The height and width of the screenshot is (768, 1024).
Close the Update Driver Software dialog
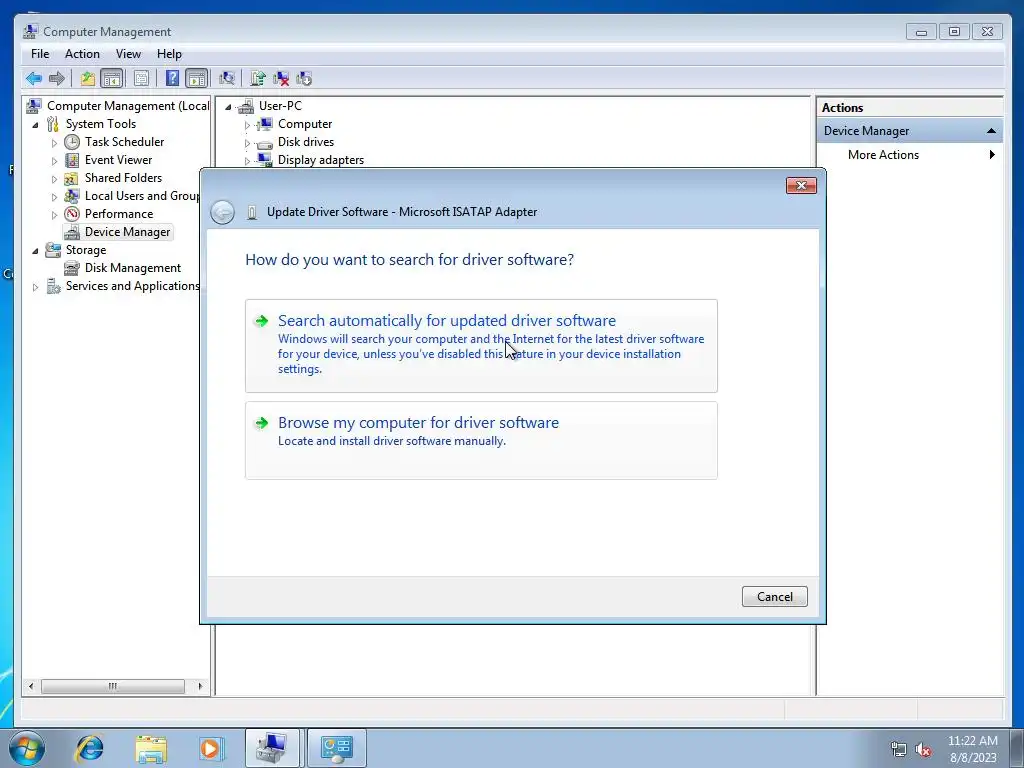point(801,186)
